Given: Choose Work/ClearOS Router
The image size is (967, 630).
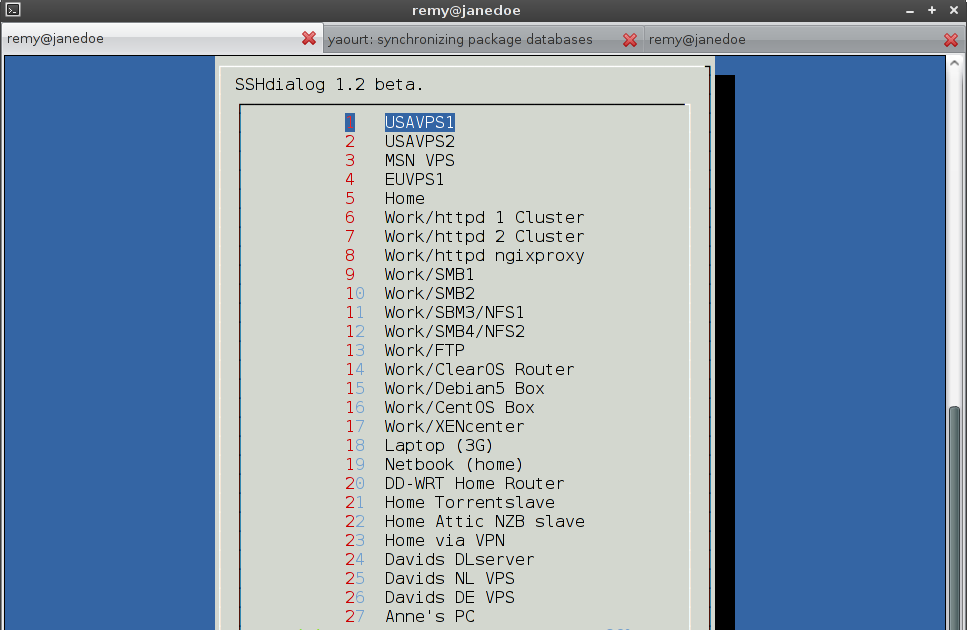Looking at the screenshot, I should [x=479, y=370].
